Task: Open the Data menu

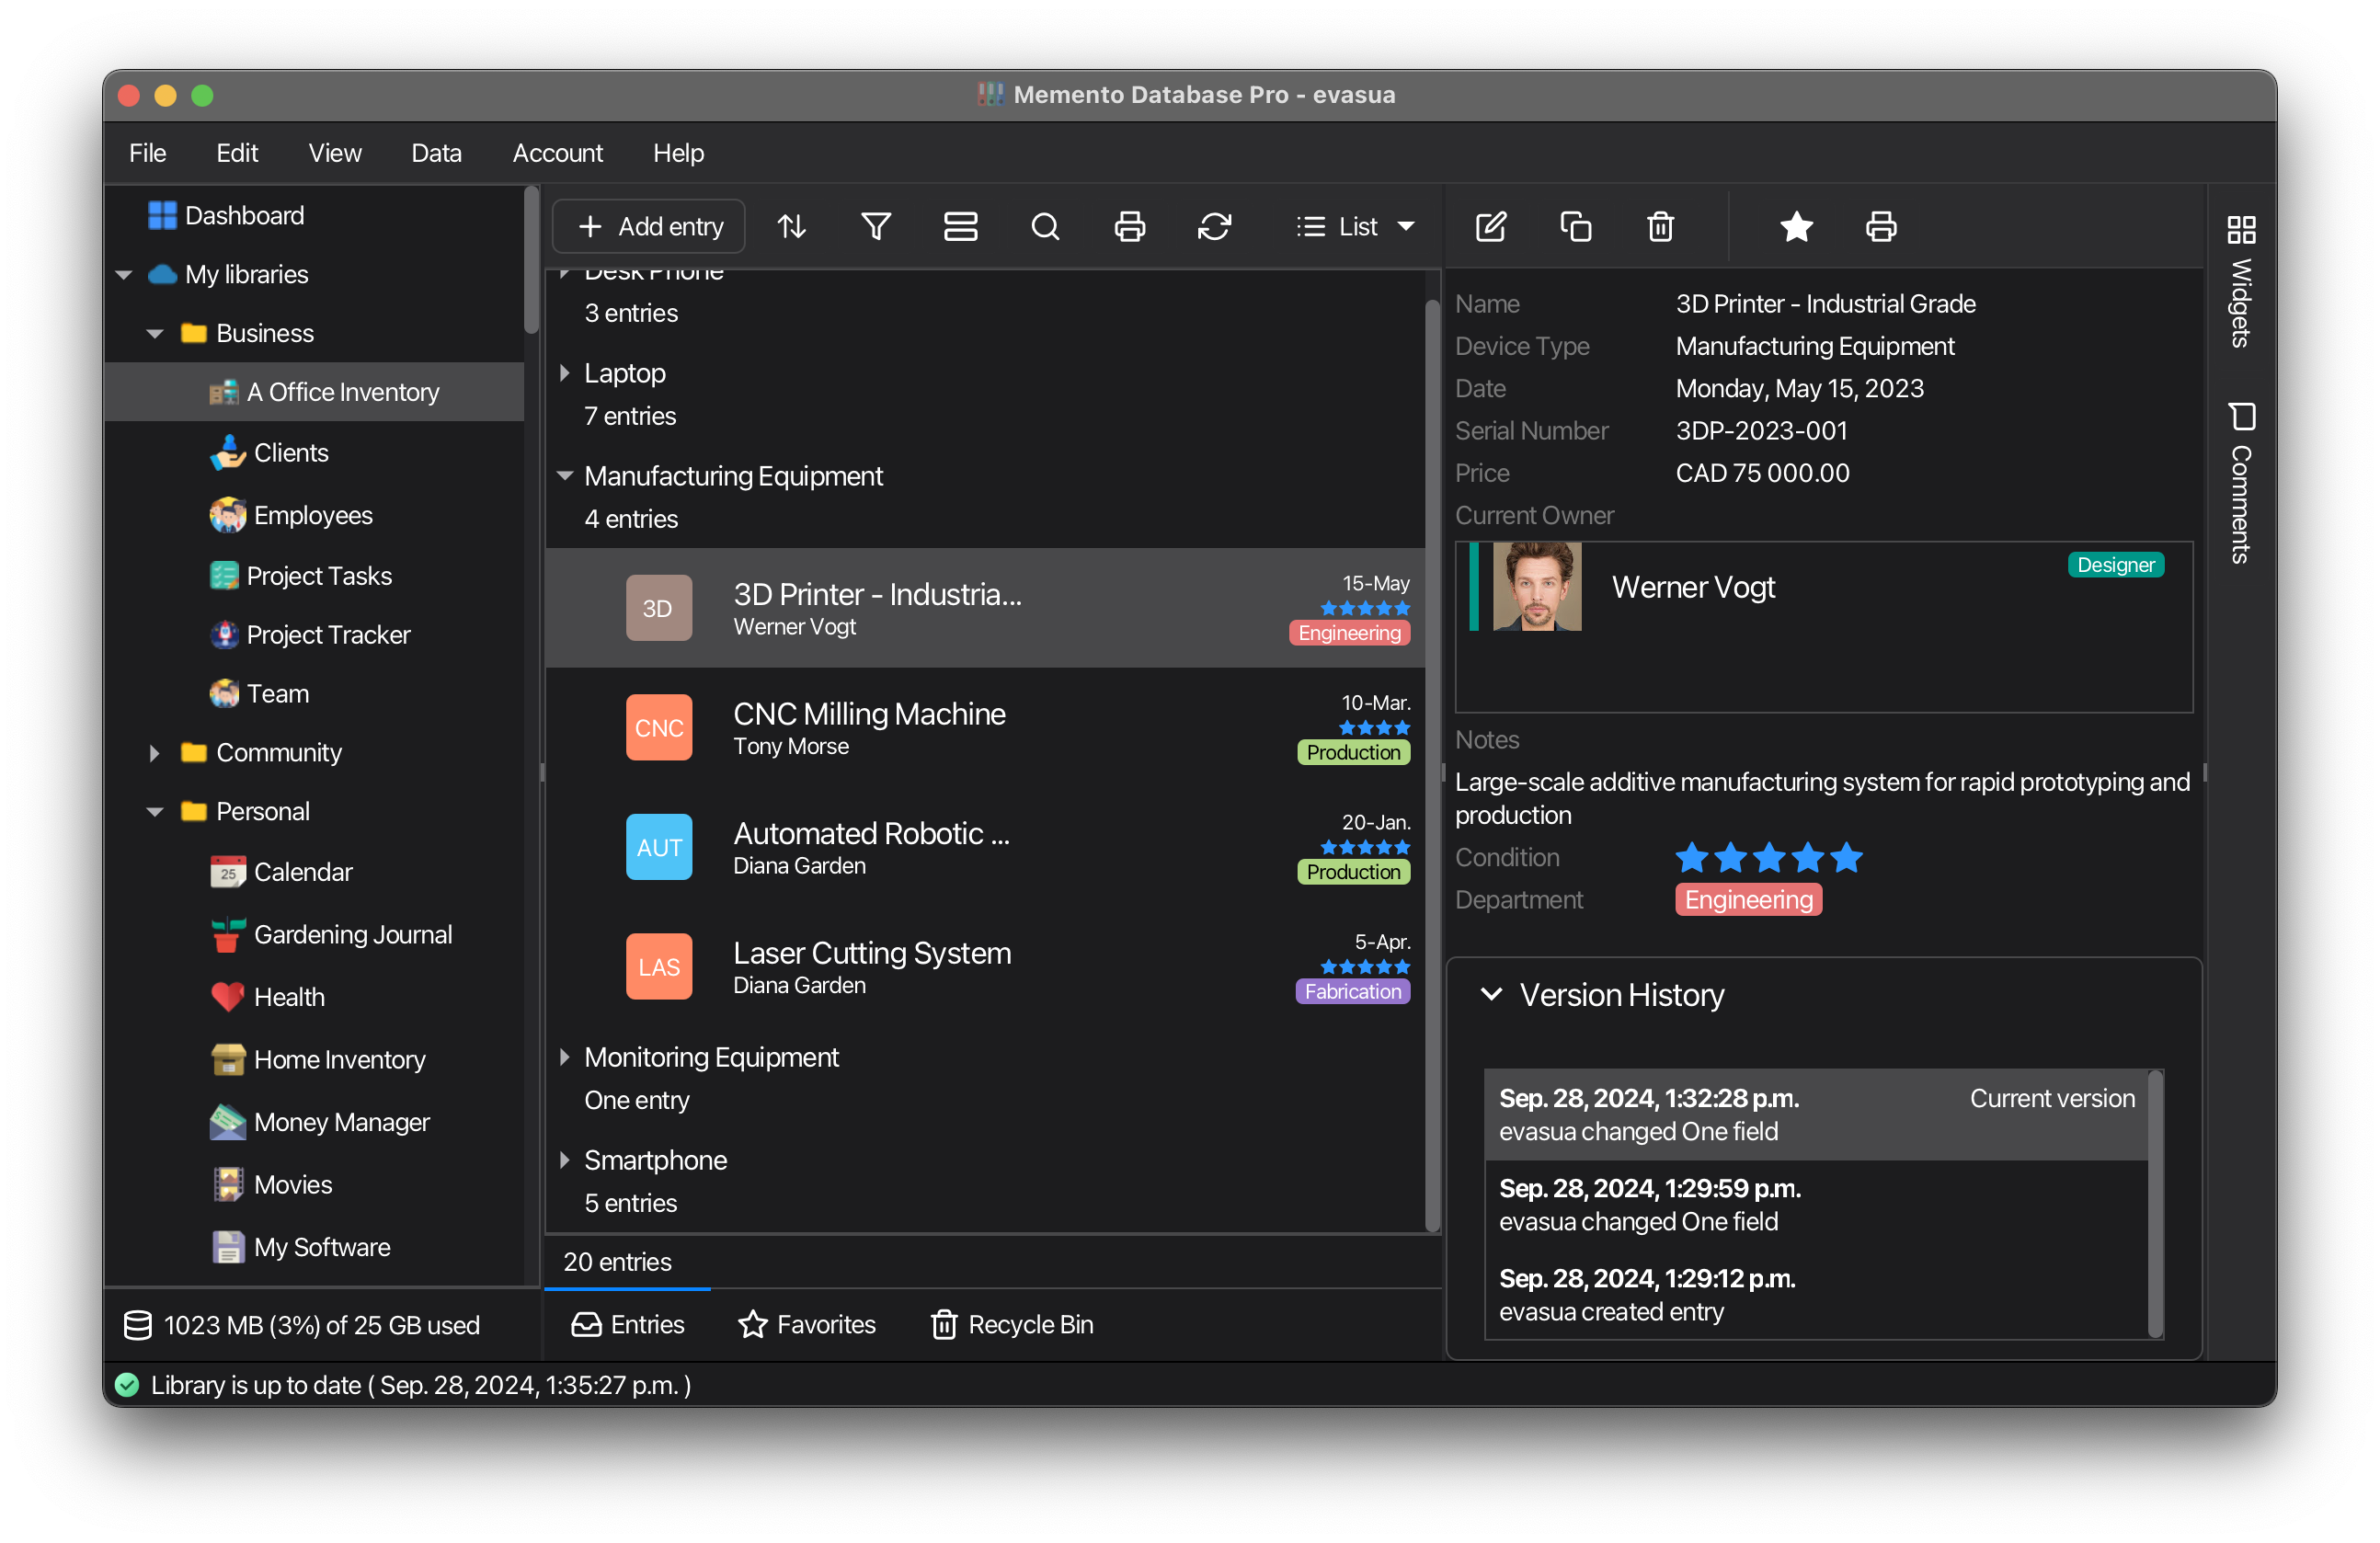Action: [436, 153]
